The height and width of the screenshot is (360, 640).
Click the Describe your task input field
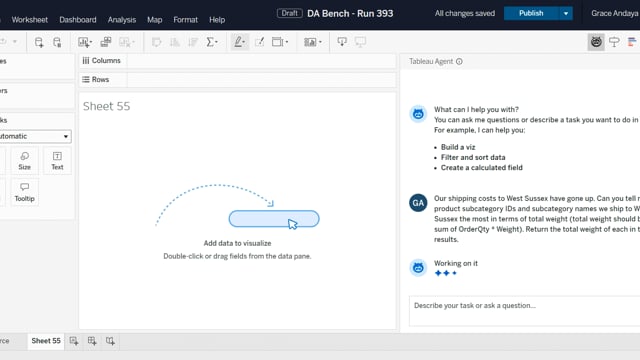click(524, 311)
